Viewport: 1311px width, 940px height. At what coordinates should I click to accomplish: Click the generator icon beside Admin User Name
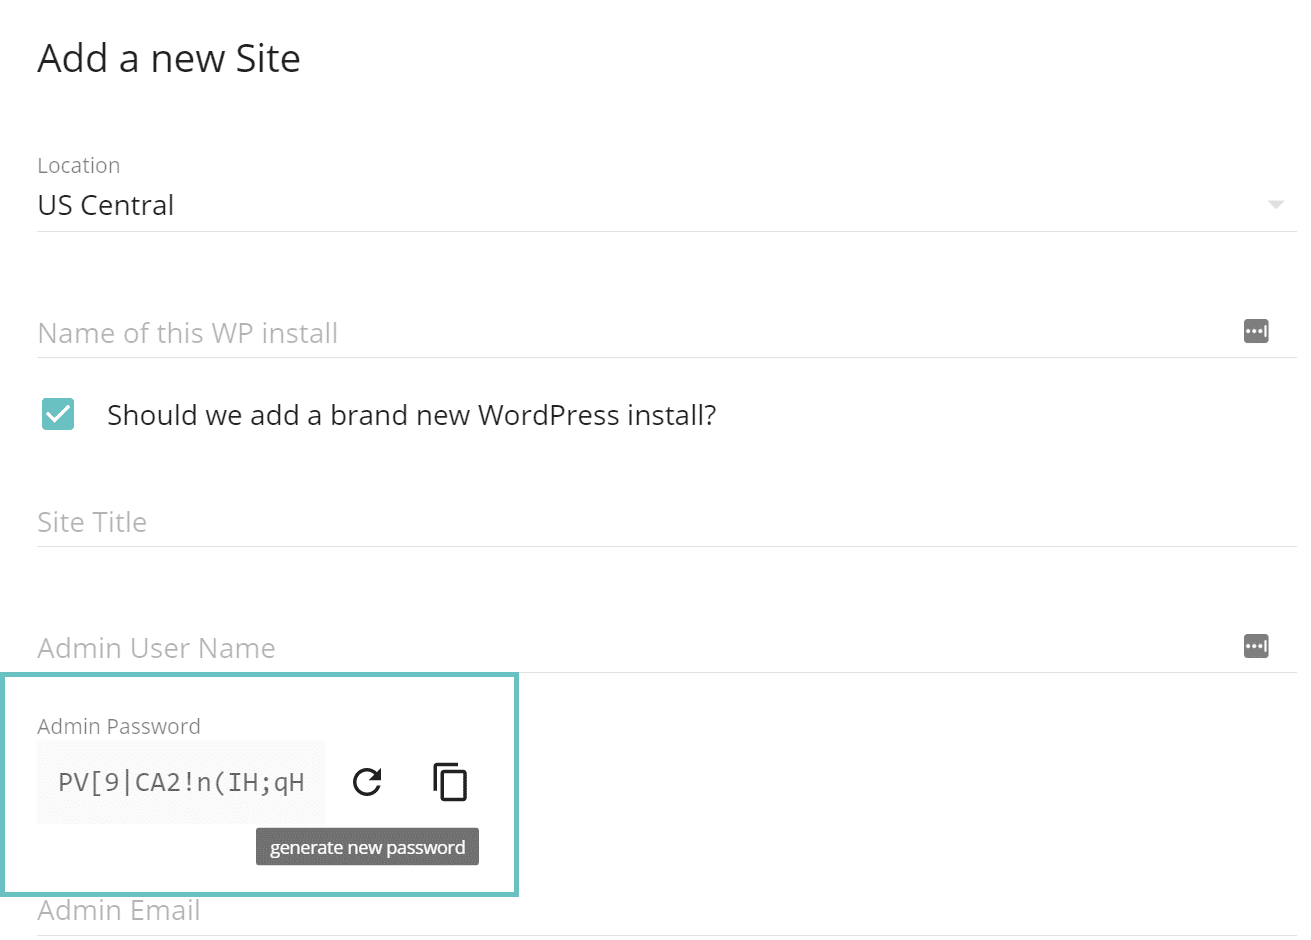[1256, 645]
